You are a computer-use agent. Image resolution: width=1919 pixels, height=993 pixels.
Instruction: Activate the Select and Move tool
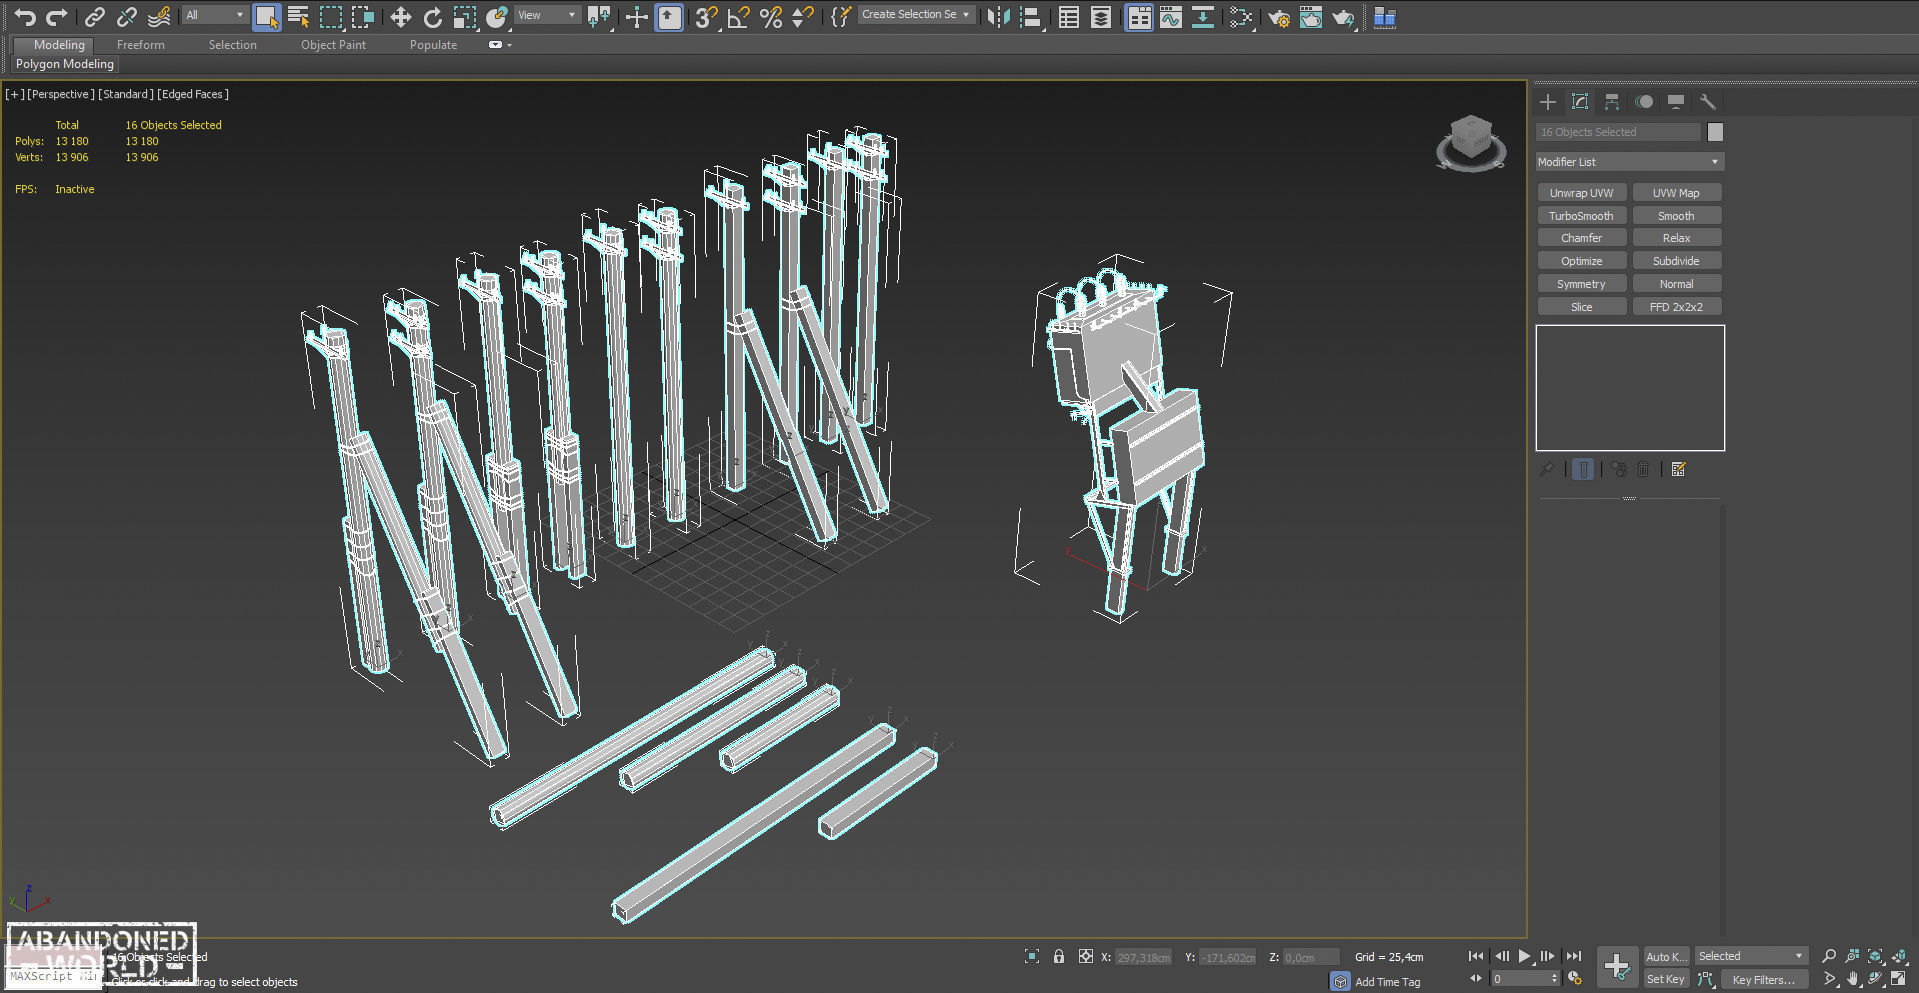[400, 17]
